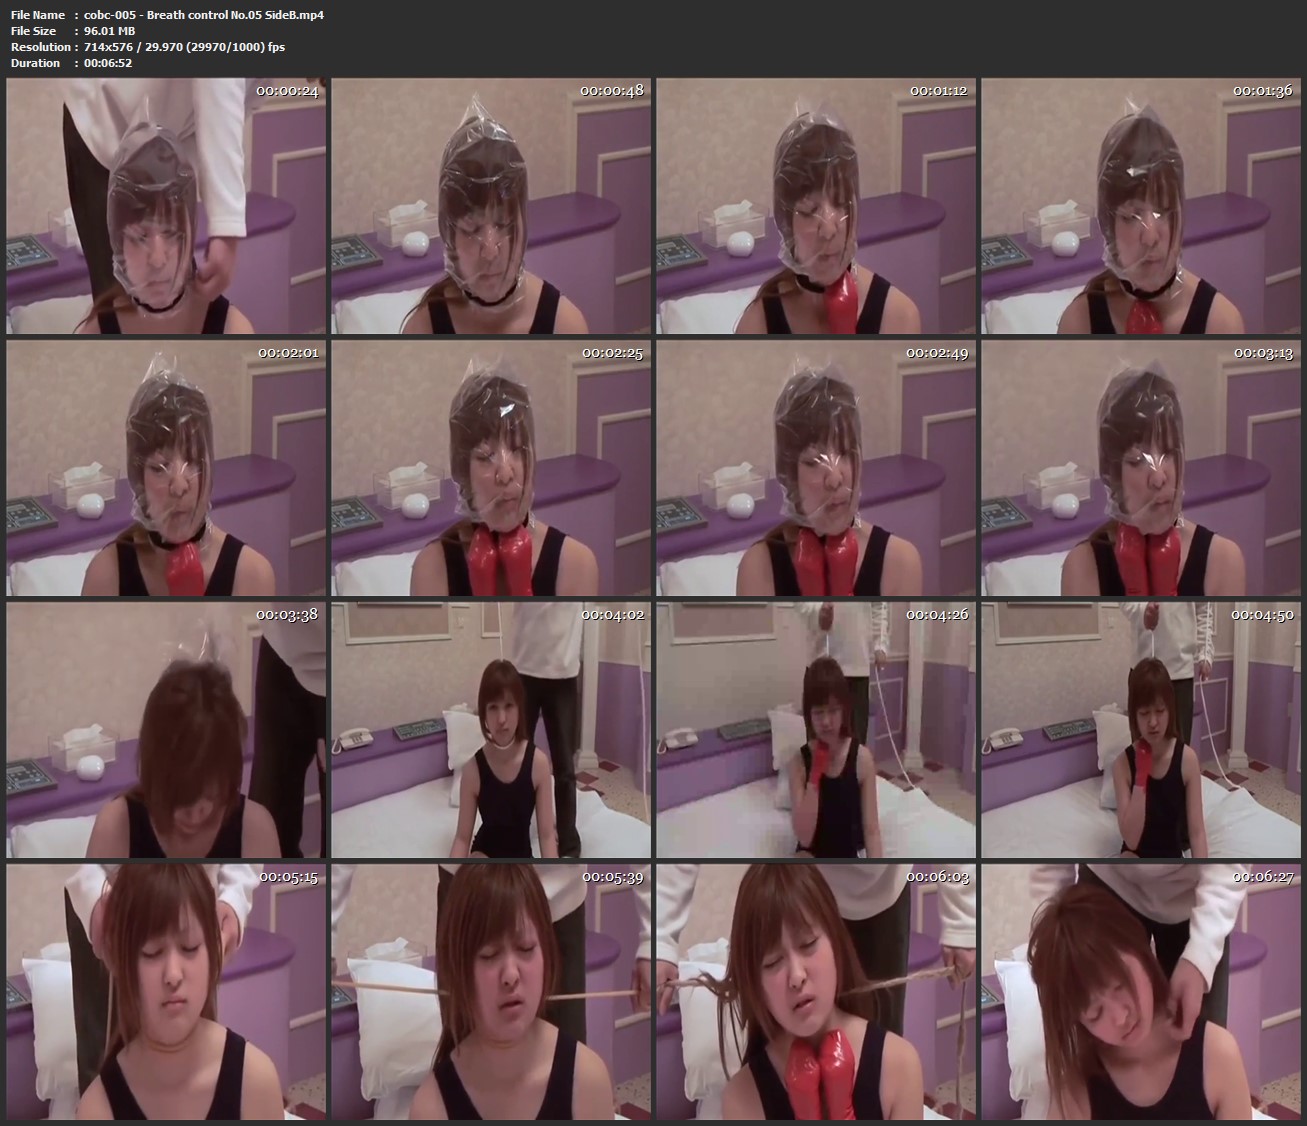
Task: Pick the frame marked 00:03:13
Action: coord(1141,468)
